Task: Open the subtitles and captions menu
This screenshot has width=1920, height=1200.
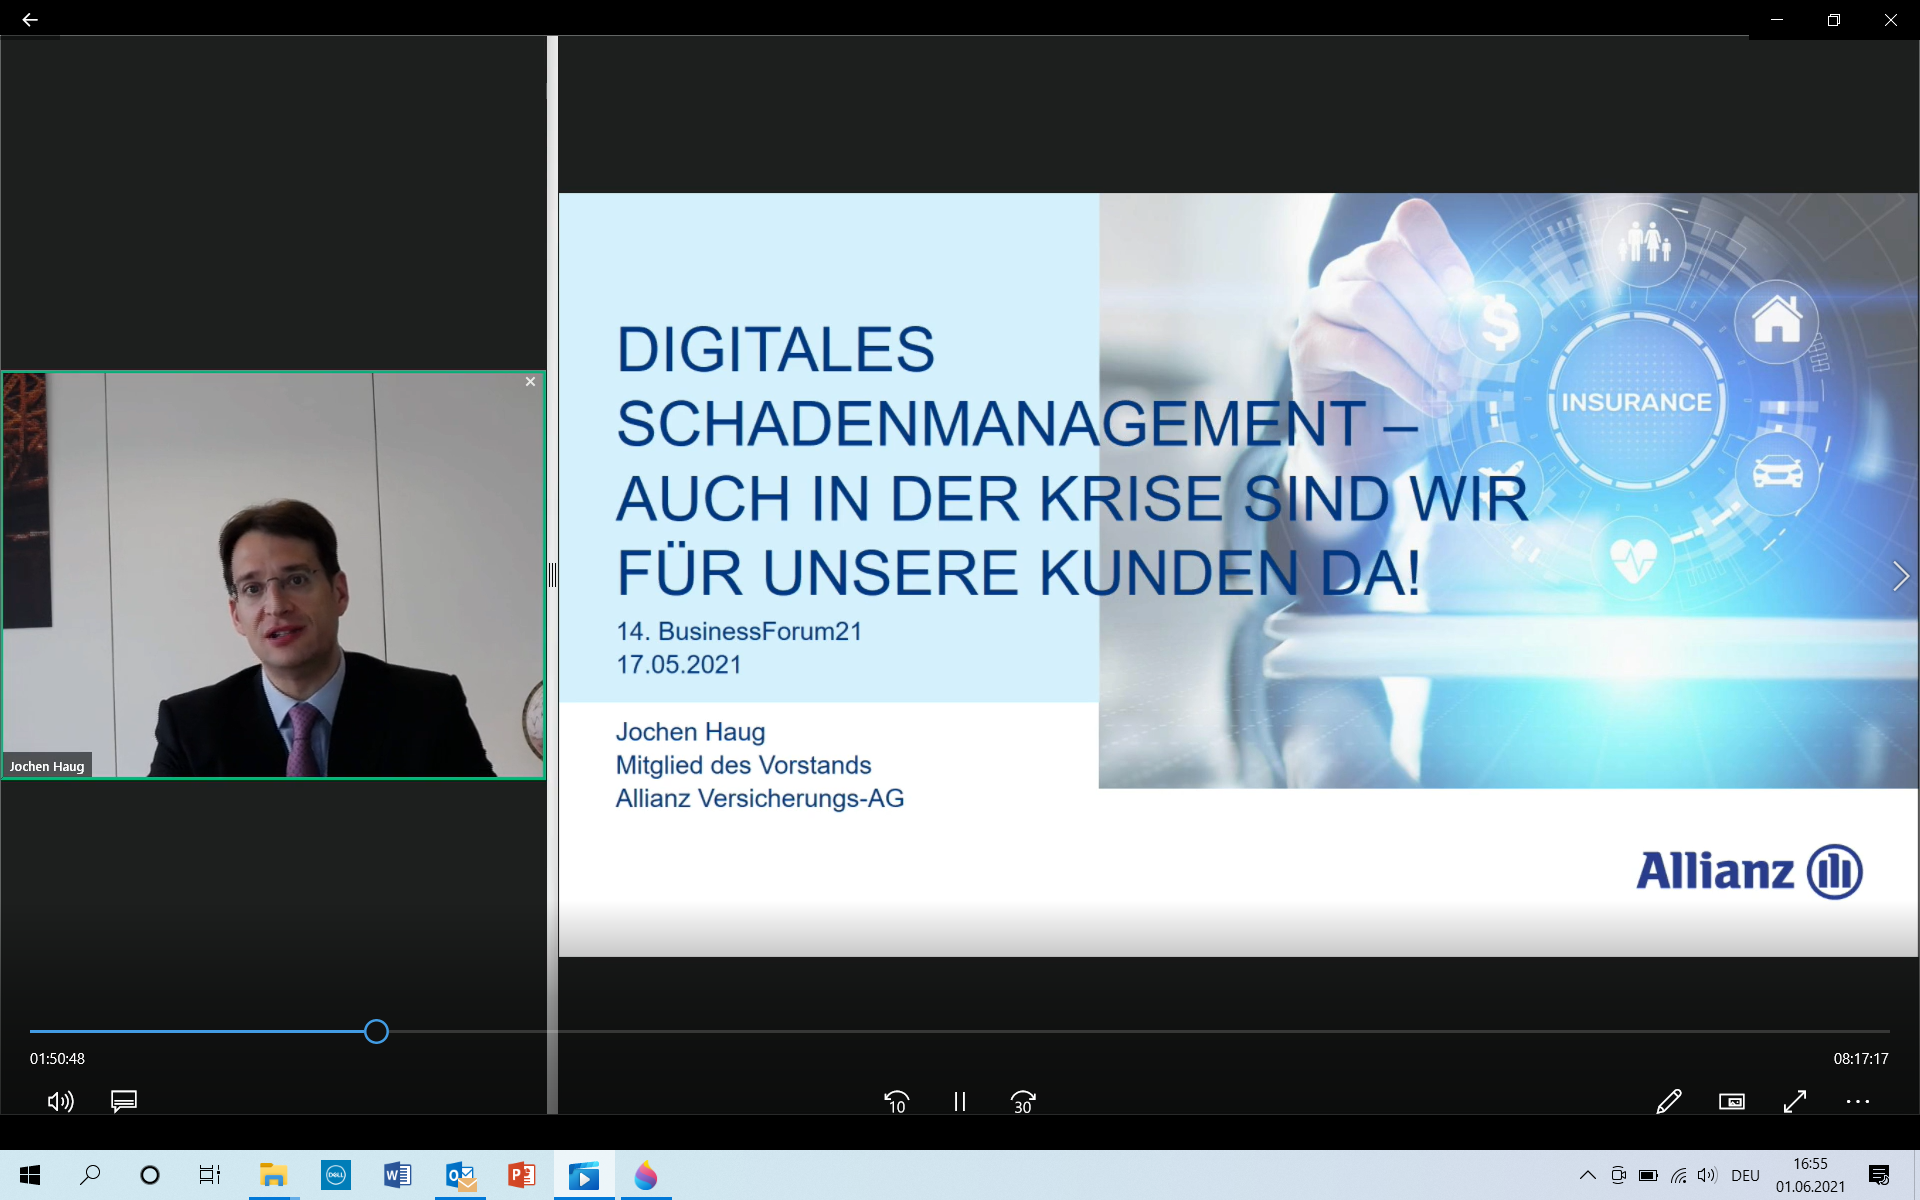Action: [124, 1101]
